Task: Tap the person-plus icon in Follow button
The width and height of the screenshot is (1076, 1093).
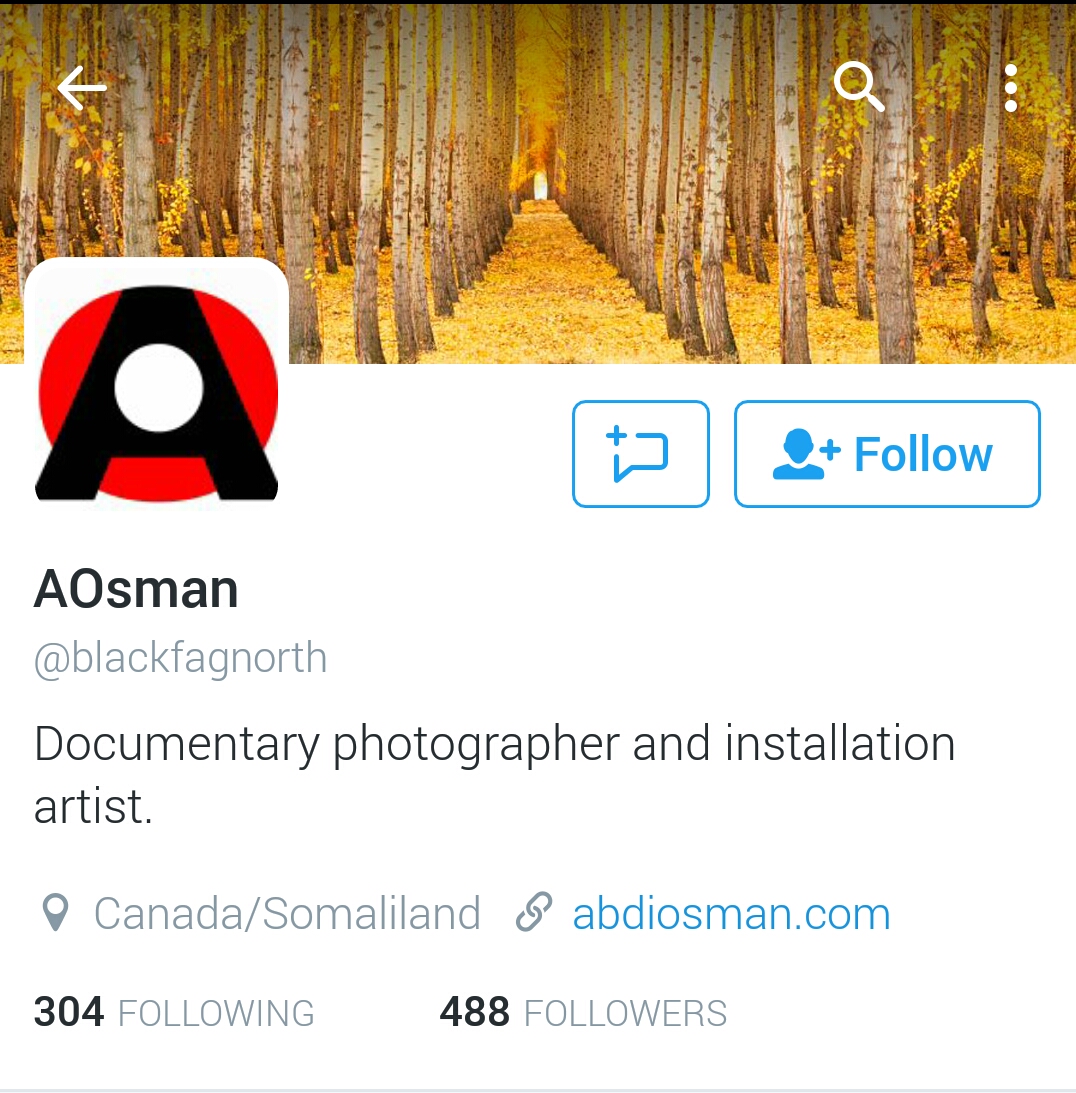Action: click(x=806, y=454)
